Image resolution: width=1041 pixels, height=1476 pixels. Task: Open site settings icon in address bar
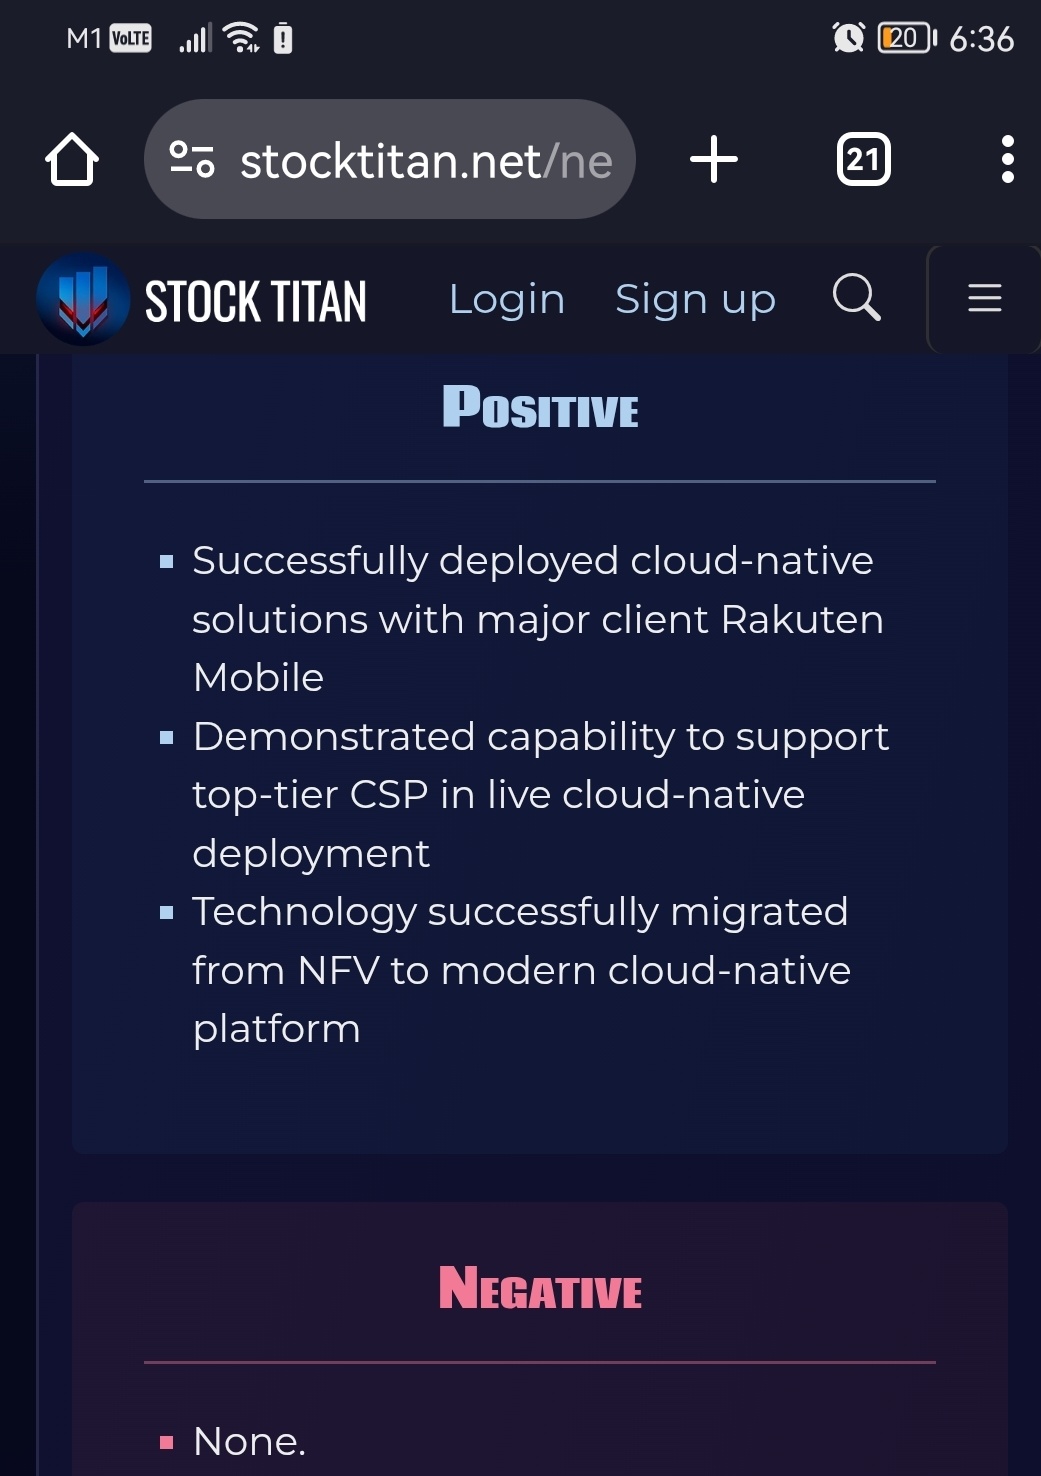click(192, 159)
